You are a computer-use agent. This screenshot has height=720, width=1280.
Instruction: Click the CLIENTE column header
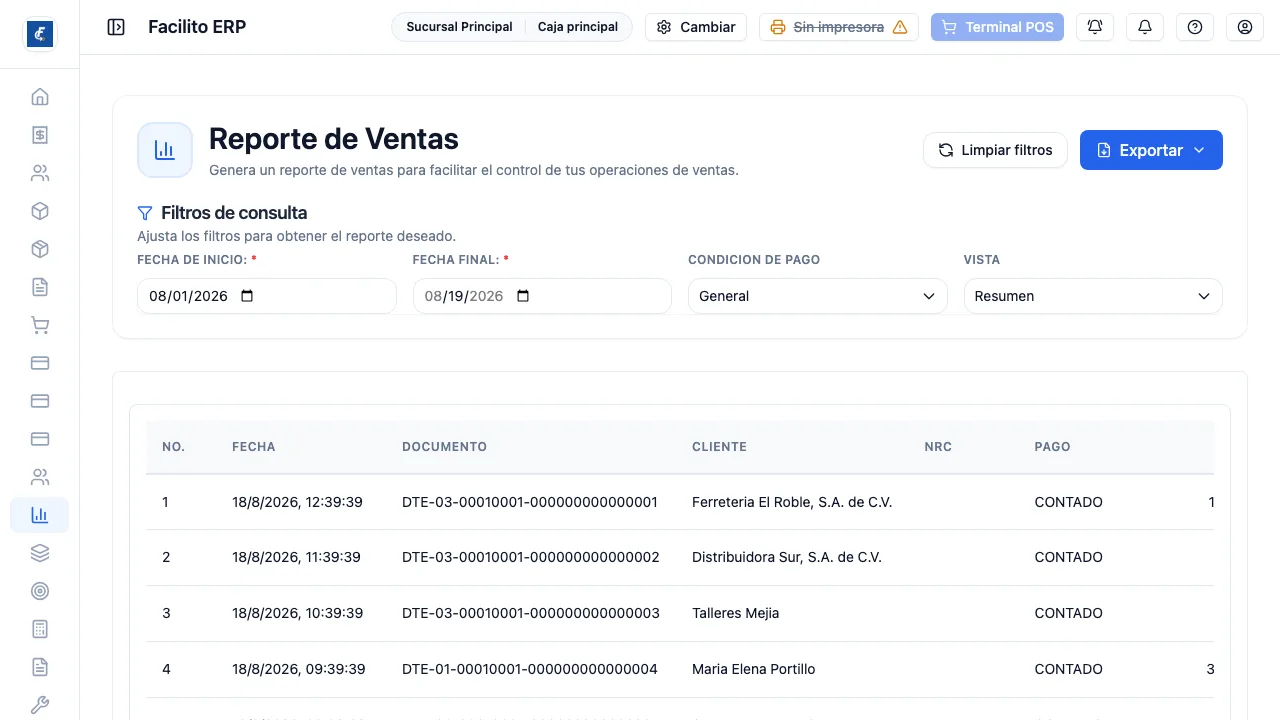[719, 447]
